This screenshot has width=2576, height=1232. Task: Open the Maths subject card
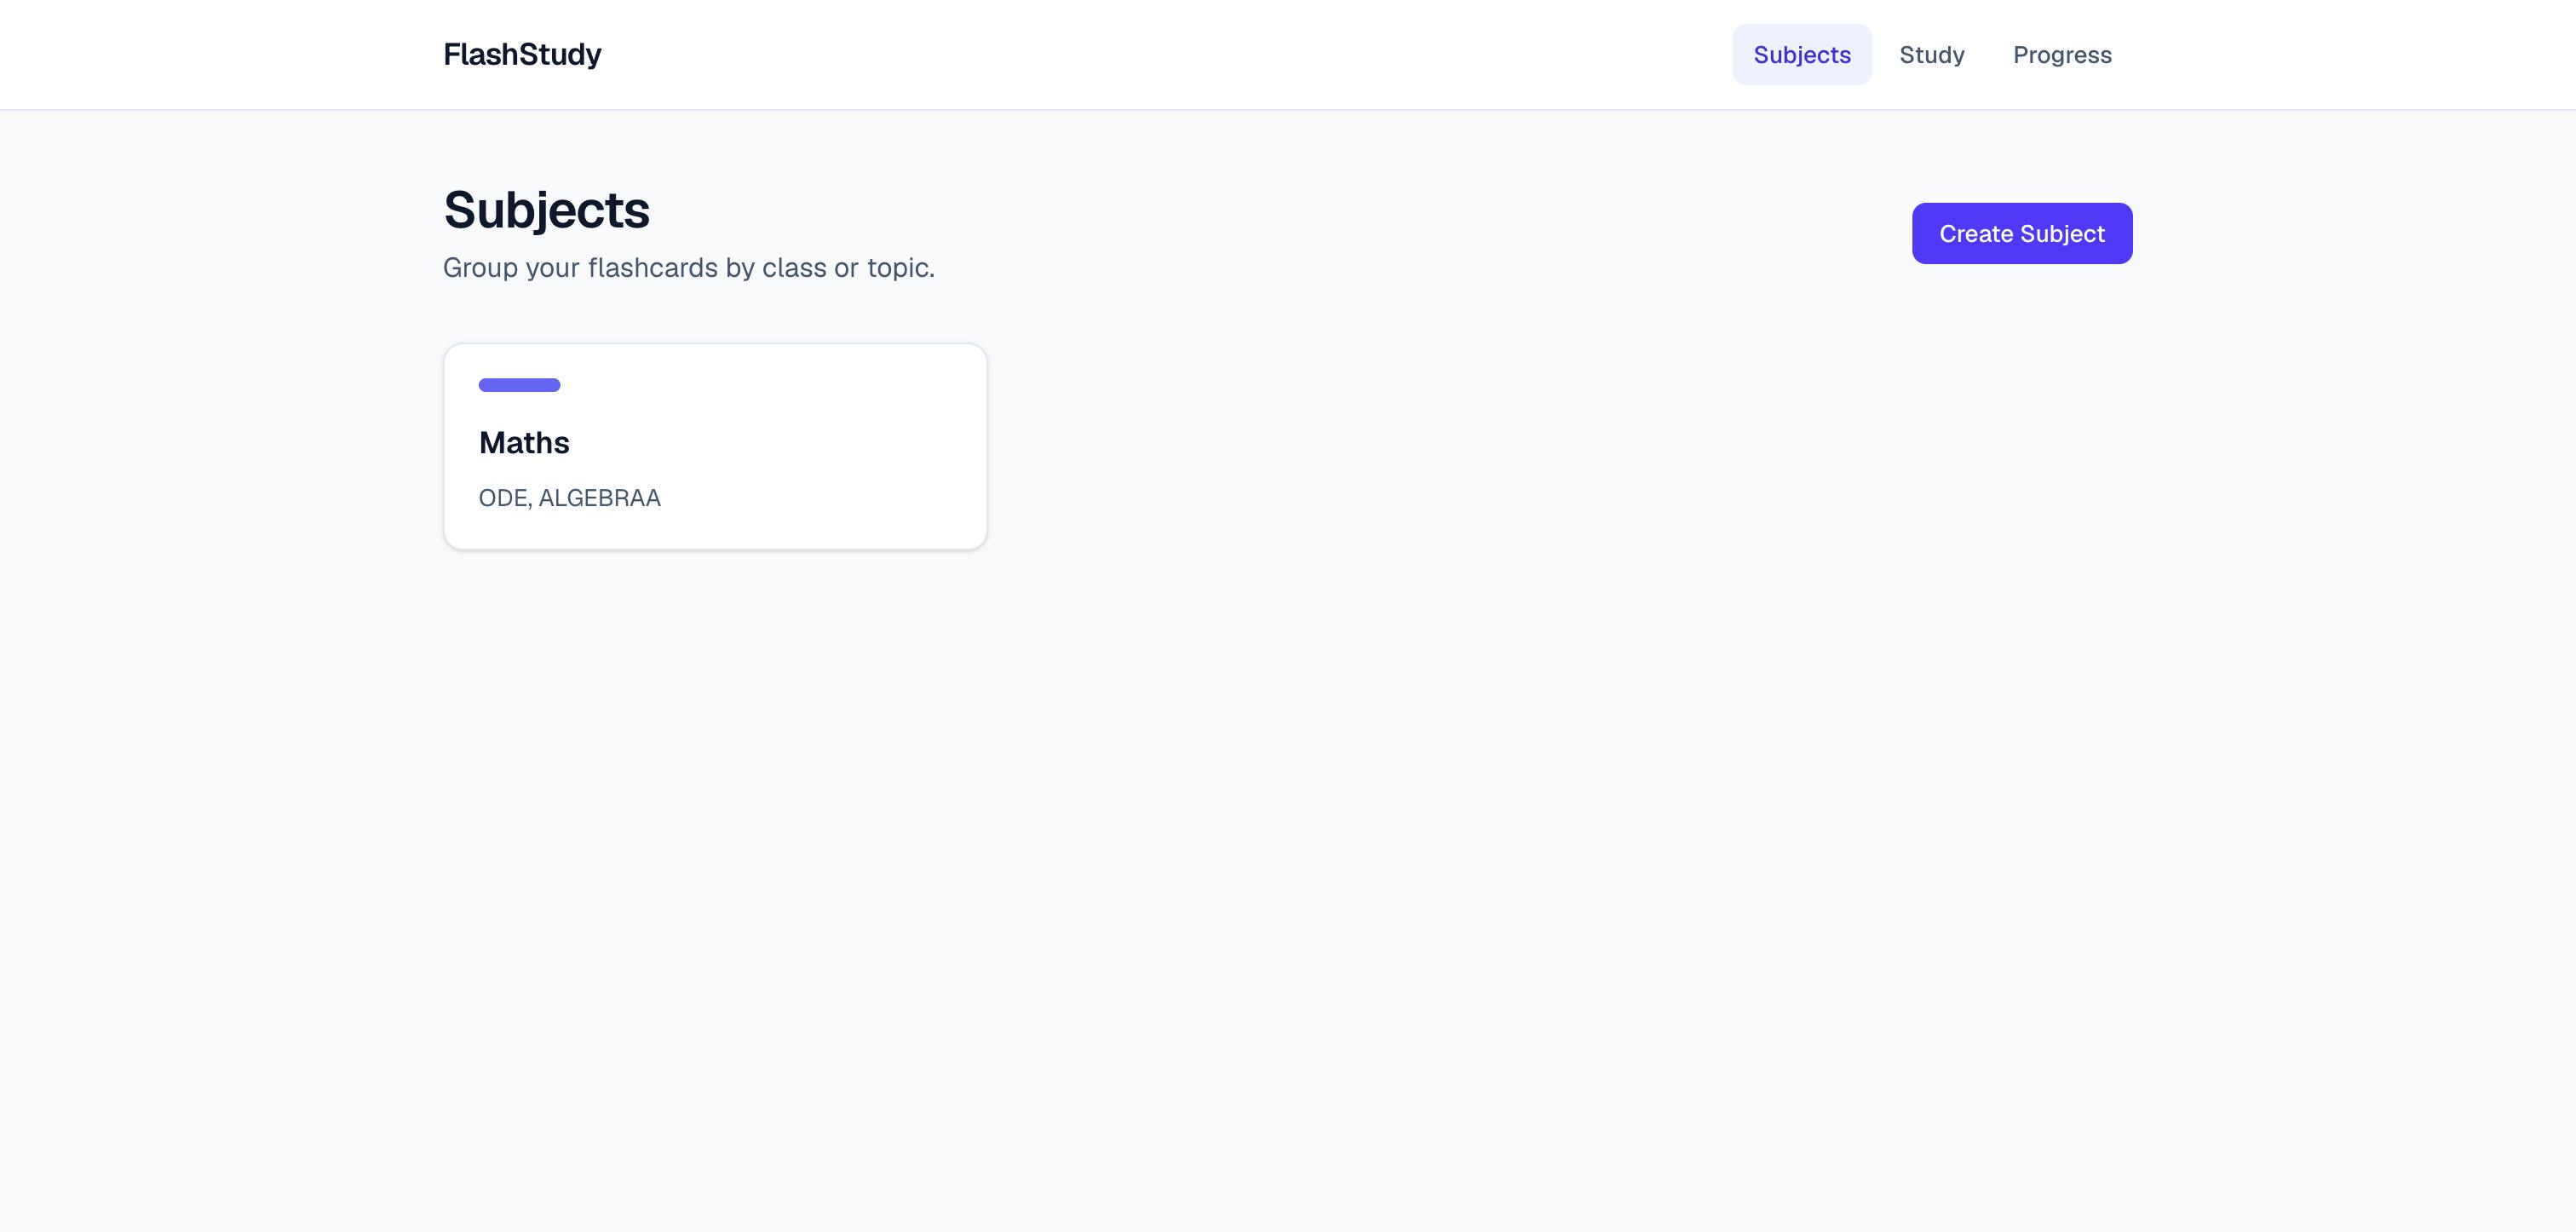coord(715,446)
